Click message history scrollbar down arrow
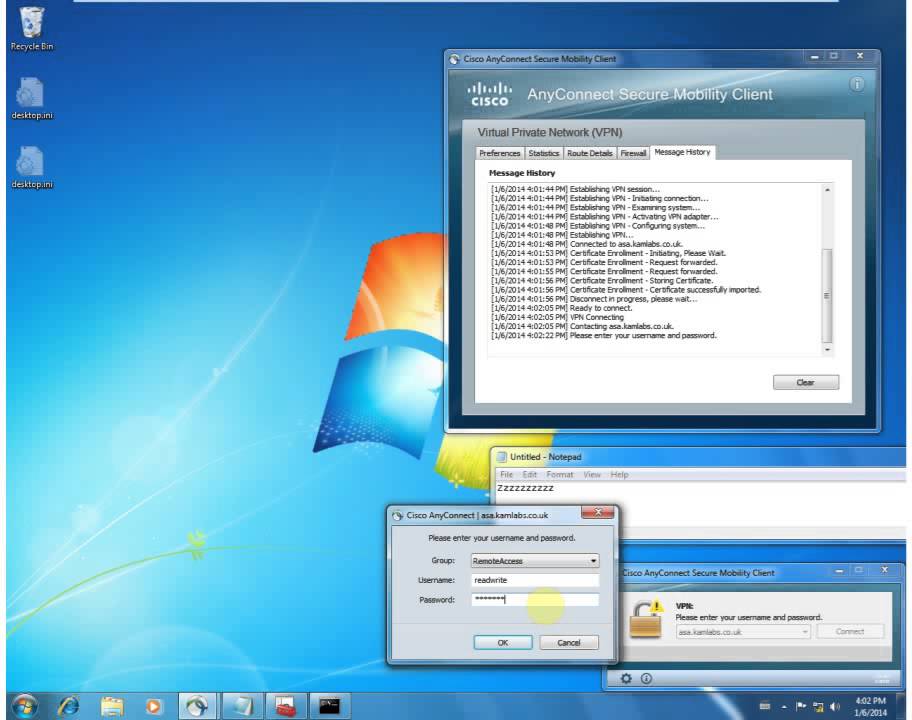 (827, 350)
